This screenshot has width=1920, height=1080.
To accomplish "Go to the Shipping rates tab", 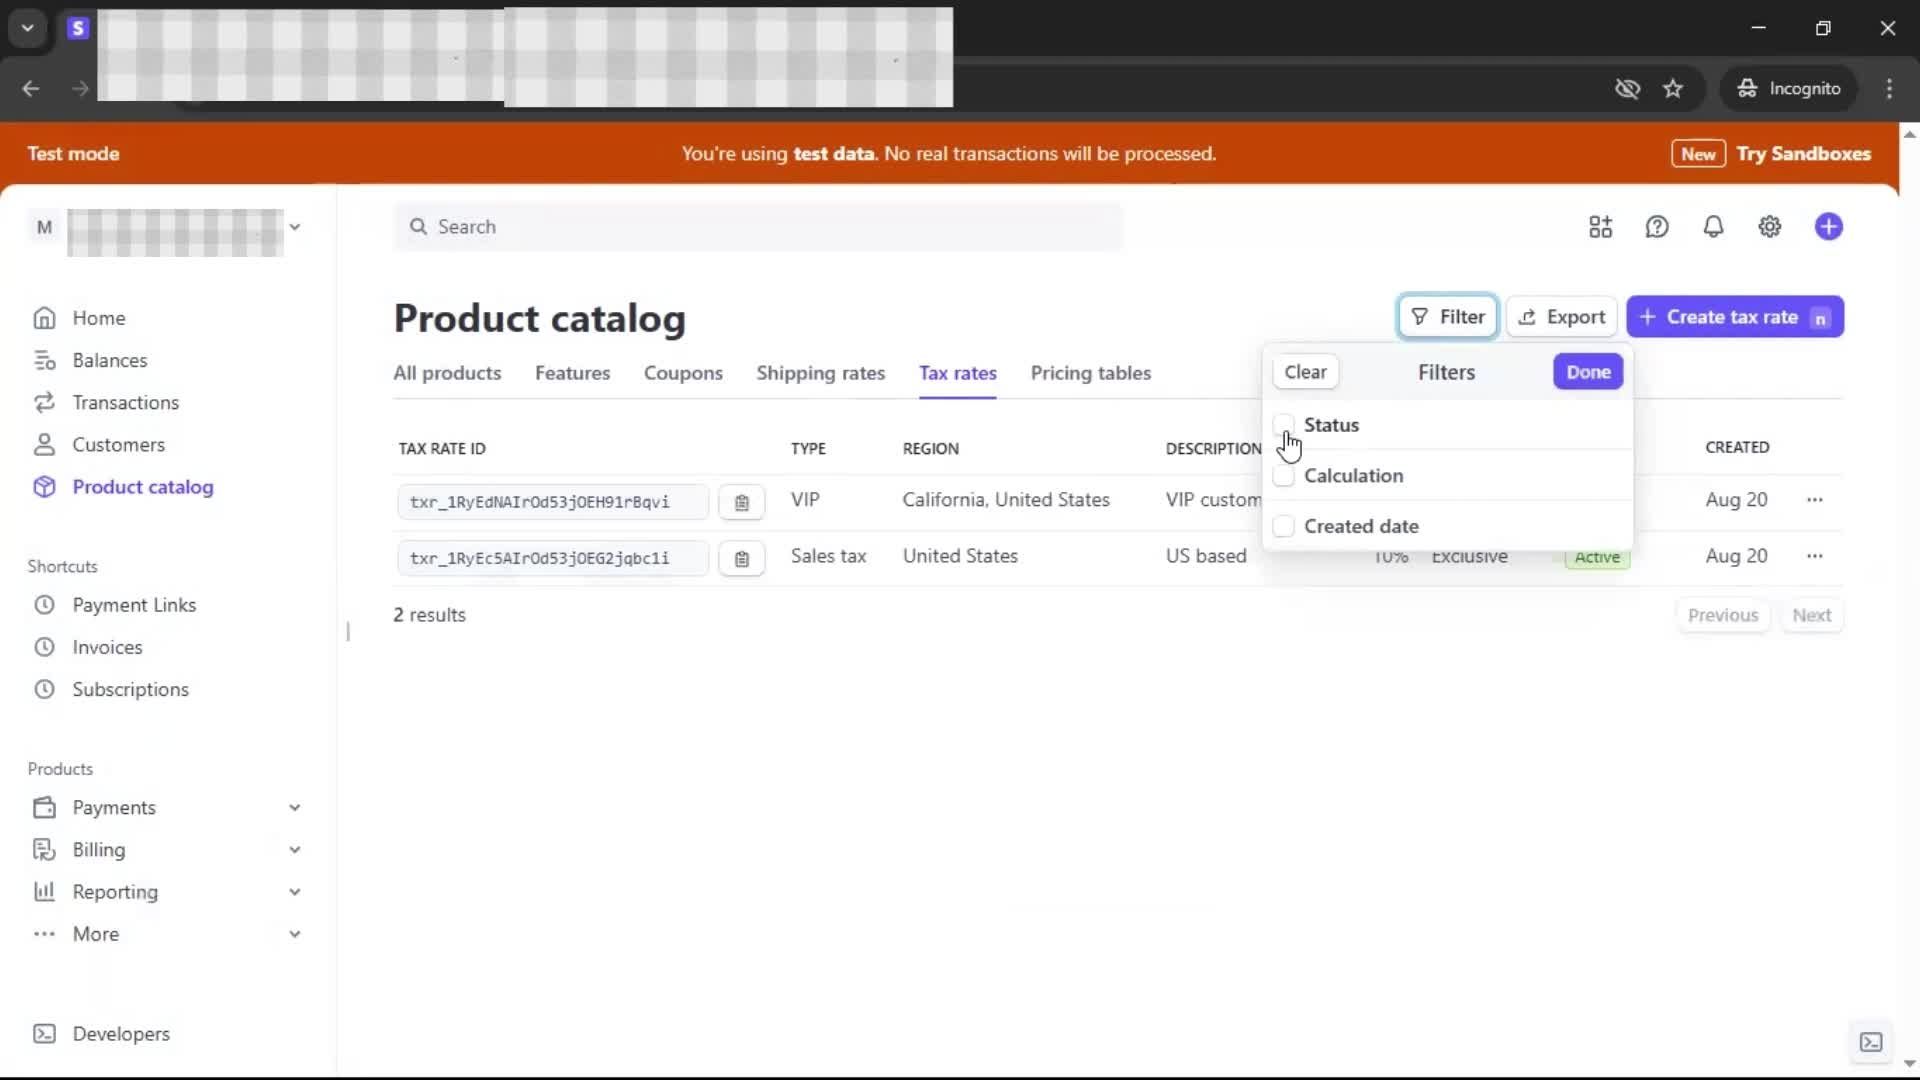I will point(820,373).
